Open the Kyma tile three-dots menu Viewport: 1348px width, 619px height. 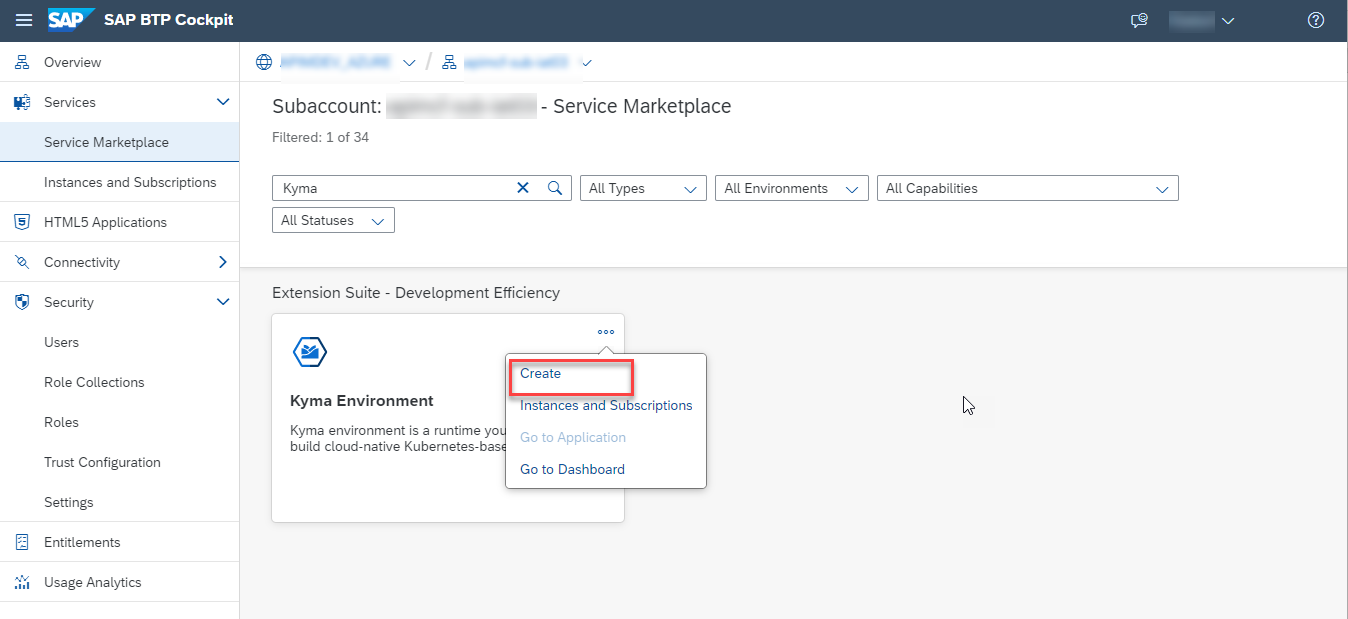point(606,332)
